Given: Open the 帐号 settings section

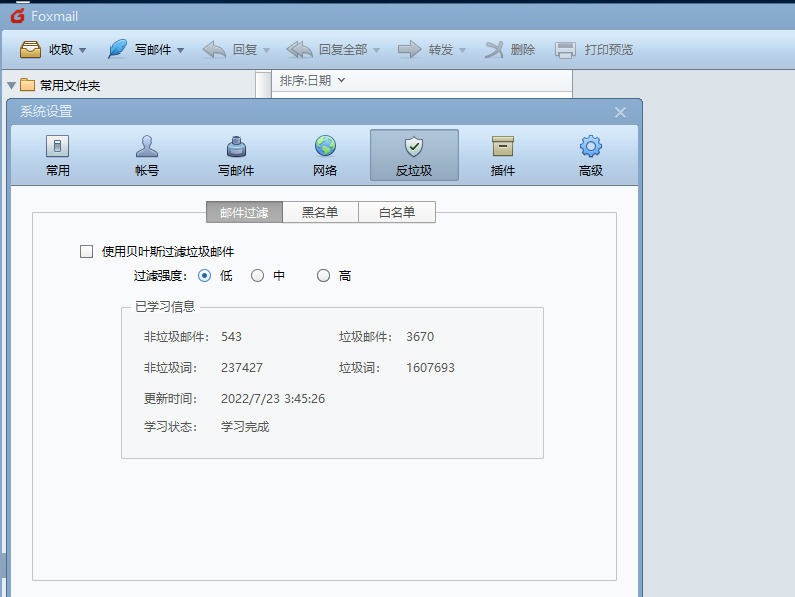Looking at the screenshot, I should (147, 155).
